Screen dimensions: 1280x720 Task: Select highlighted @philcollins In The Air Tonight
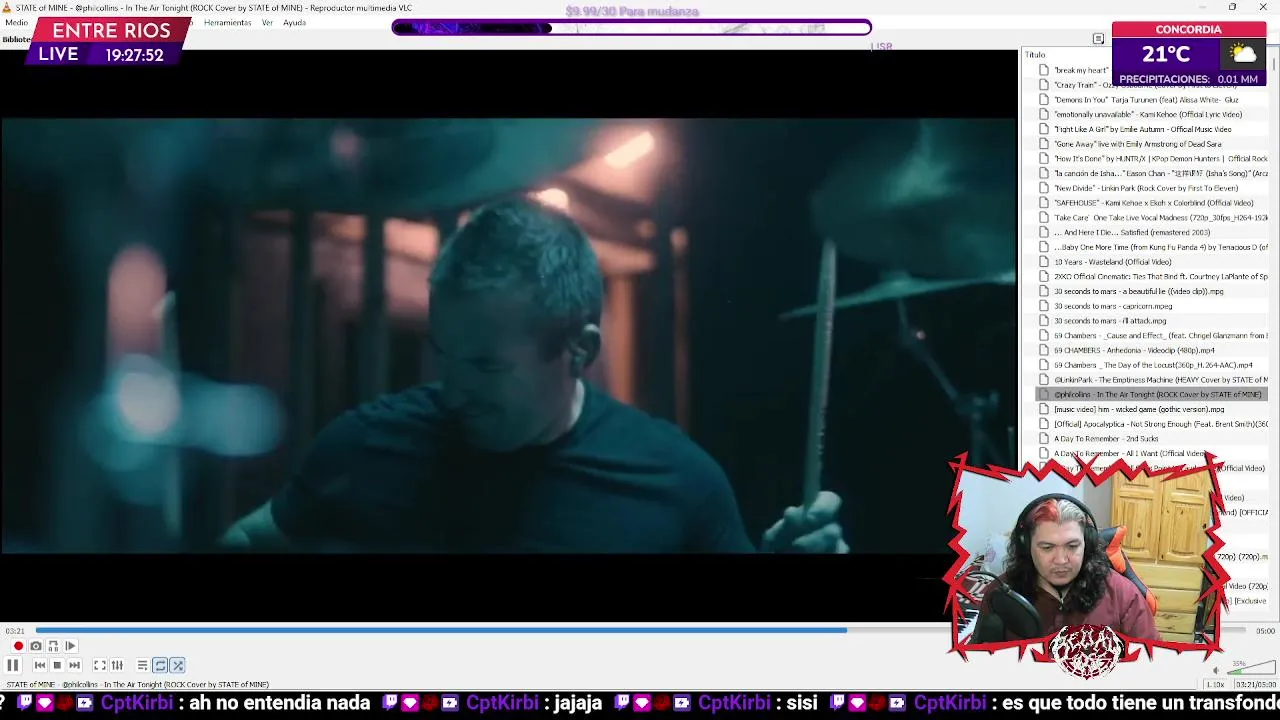point(1152,394)
